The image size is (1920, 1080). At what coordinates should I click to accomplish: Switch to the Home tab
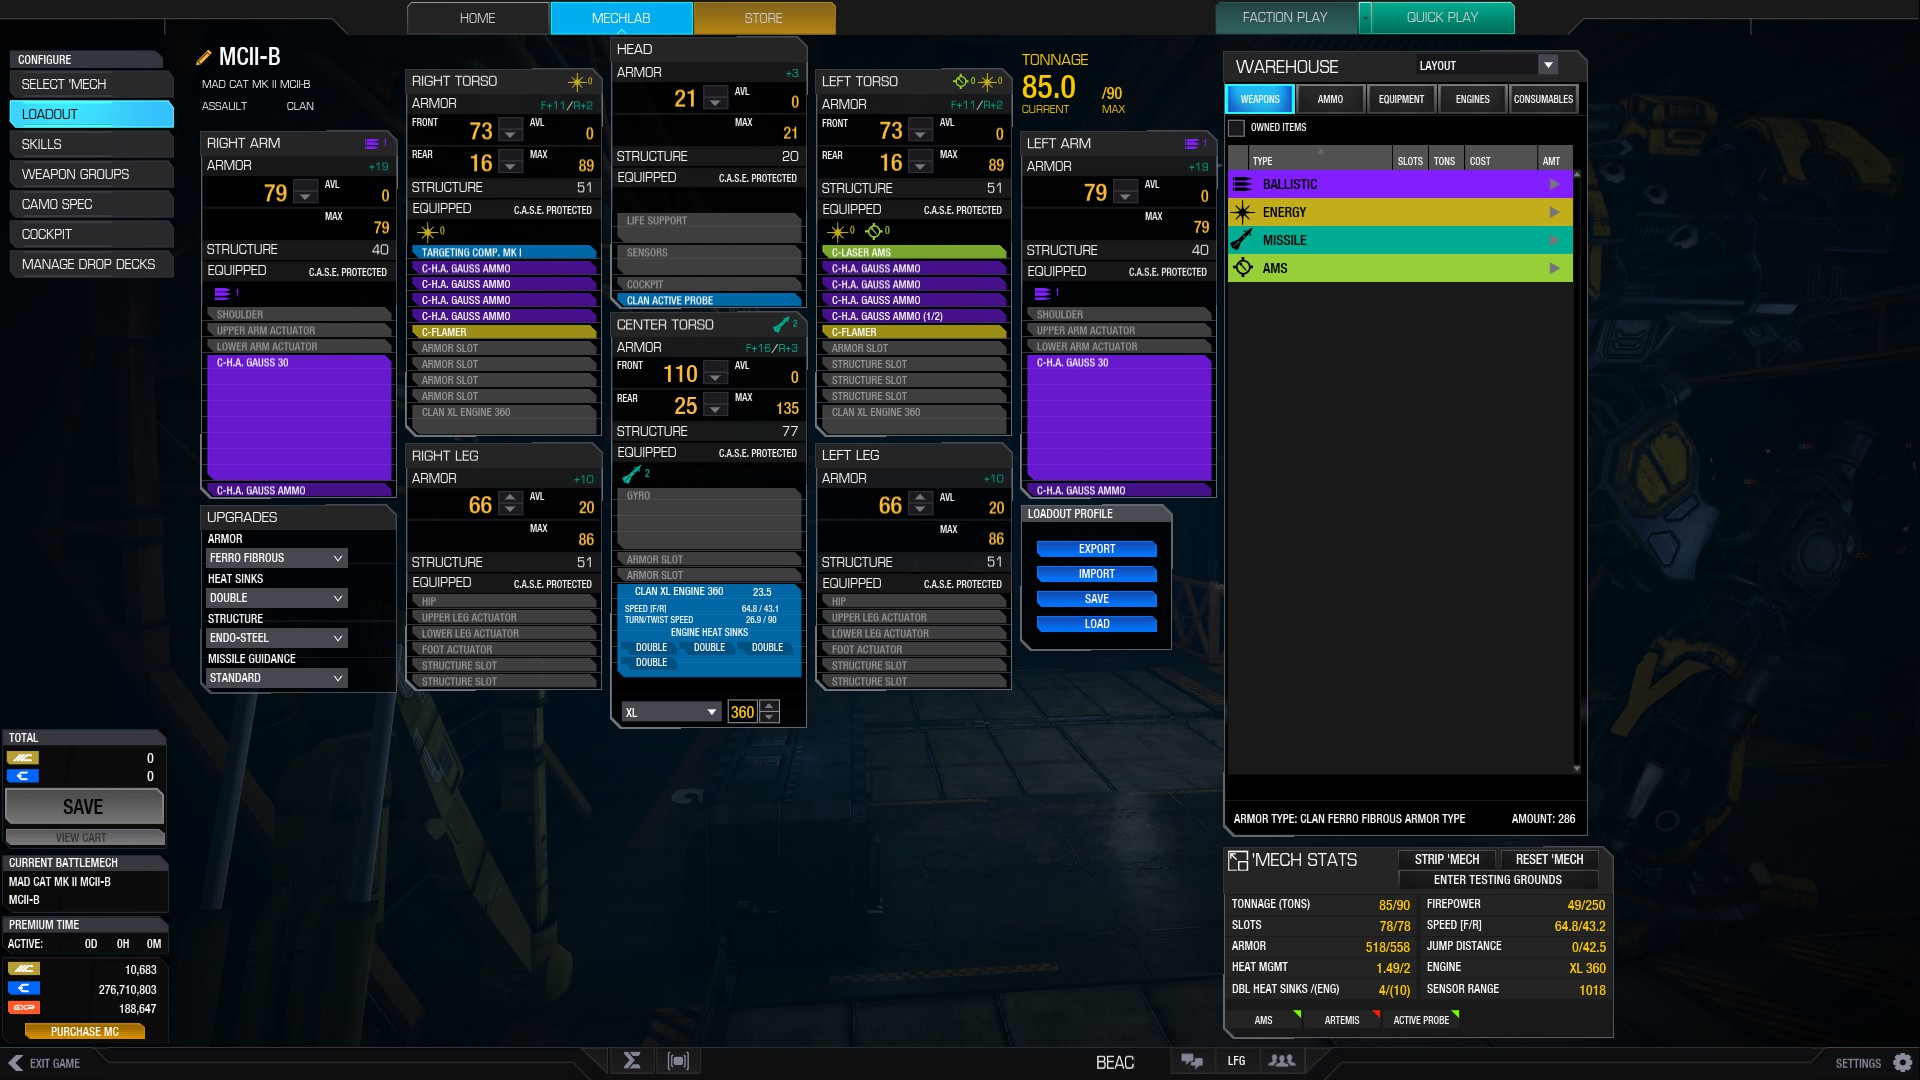coord(478,18)
